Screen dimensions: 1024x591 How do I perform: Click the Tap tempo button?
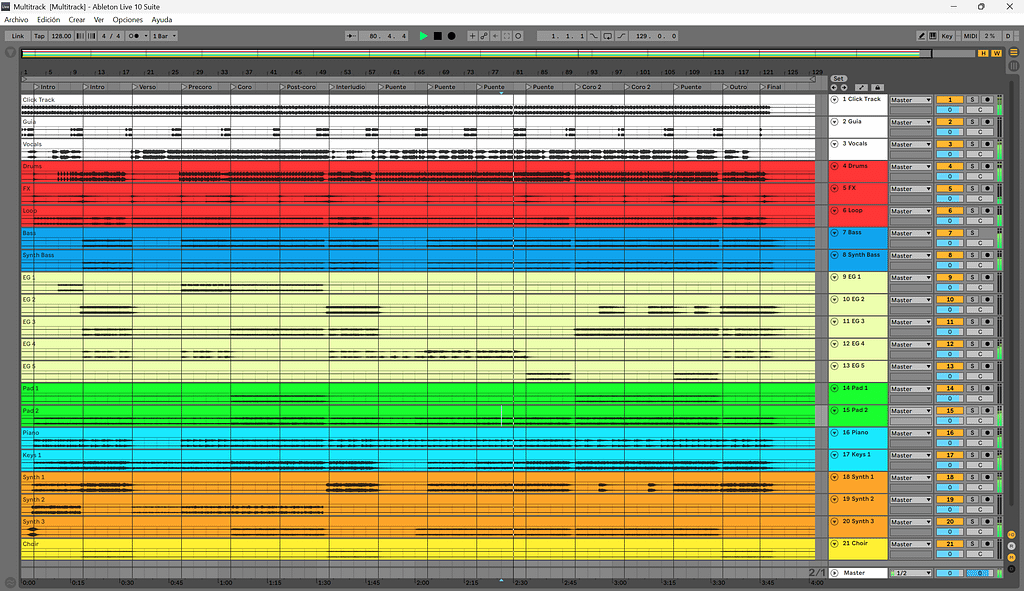[39, 36]
